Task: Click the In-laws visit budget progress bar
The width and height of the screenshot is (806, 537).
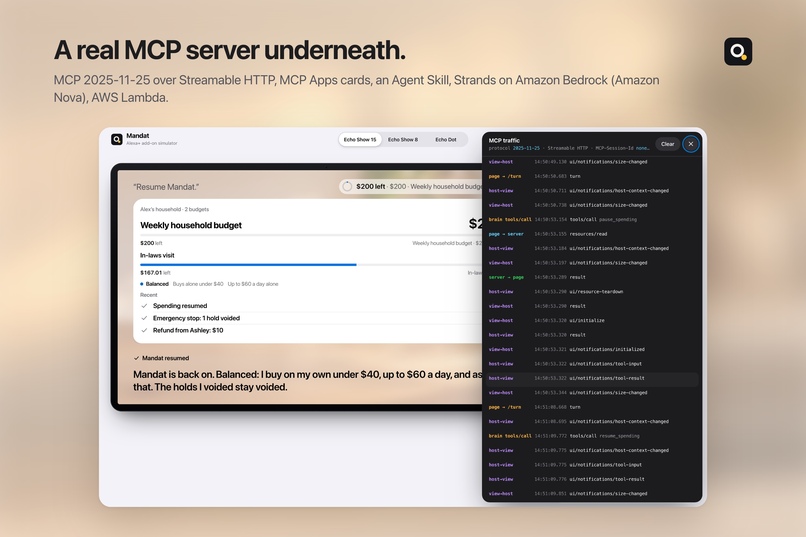Action: click(x=311, y=265)
